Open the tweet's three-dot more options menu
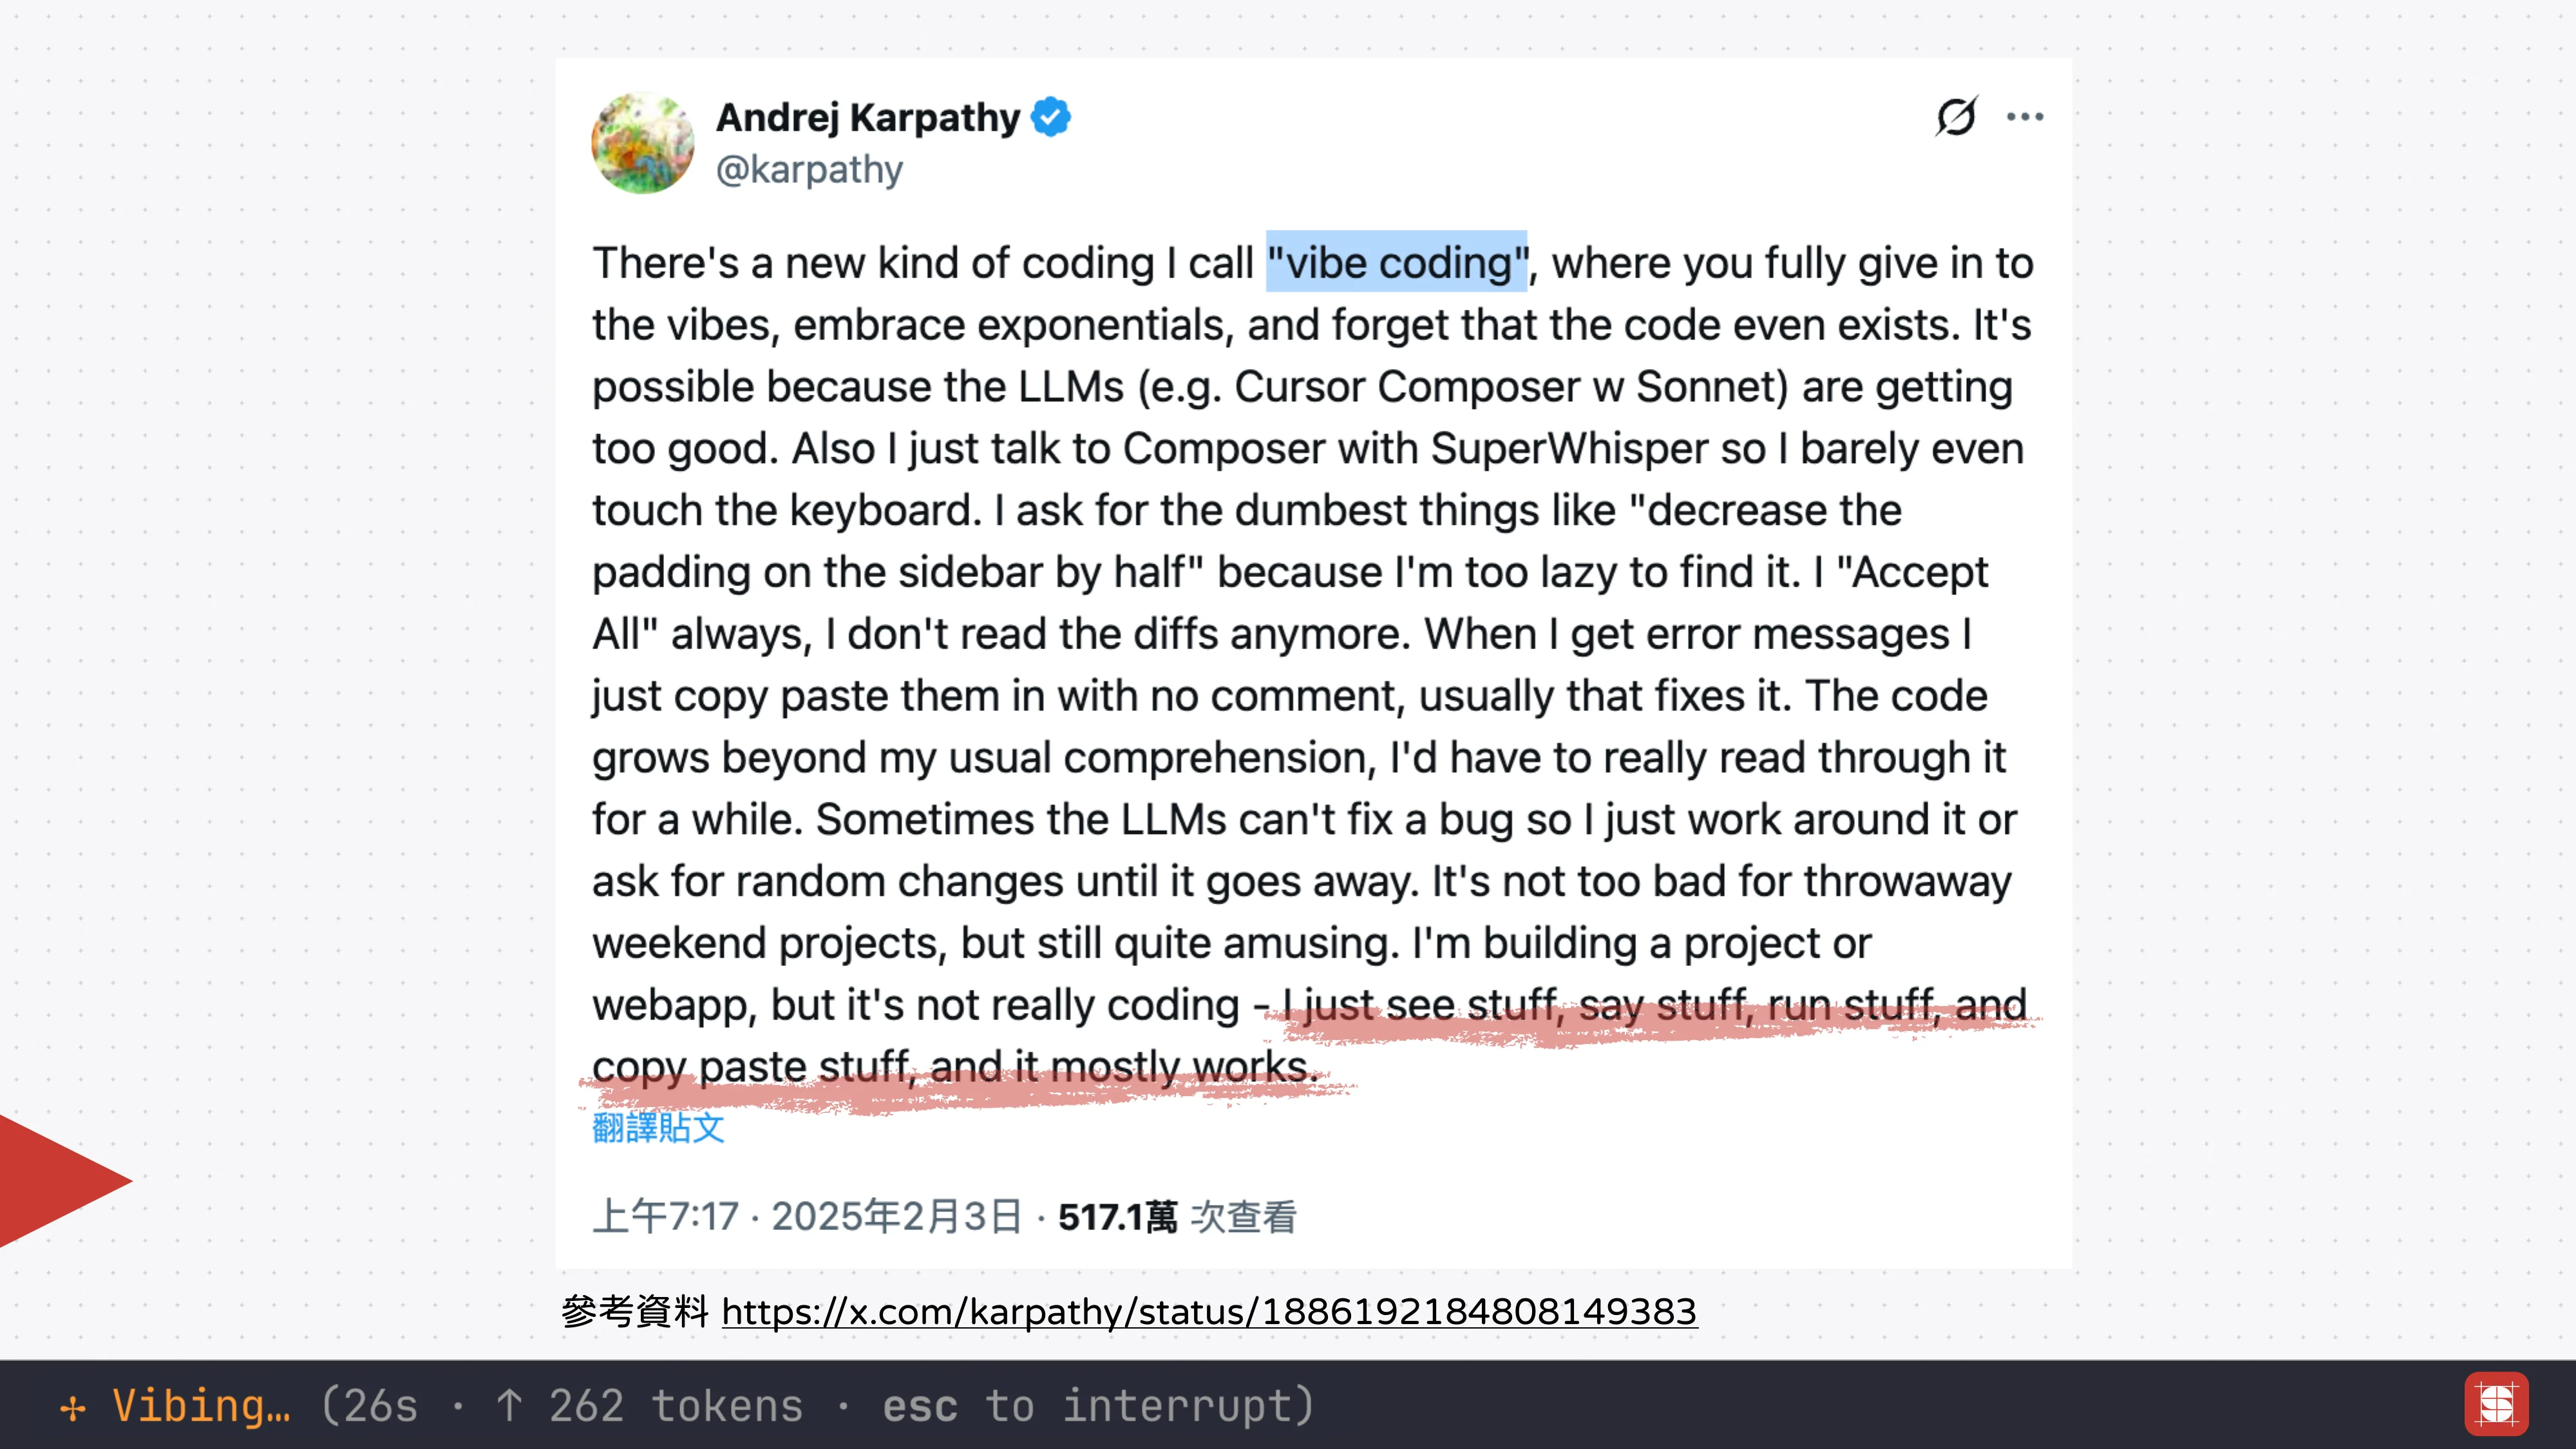The height and width of the screenshot is (1449, 2576). pyautogui.click(x=2024, y=115)
